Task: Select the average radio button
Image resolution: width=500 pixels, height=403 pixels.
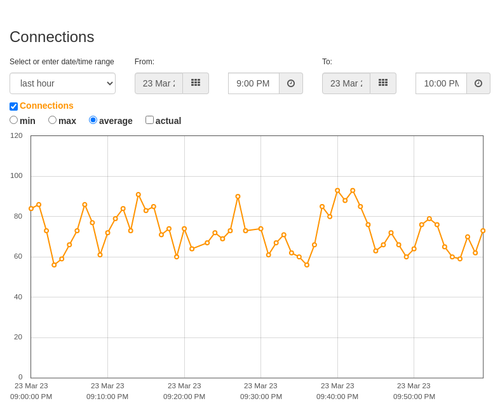Action: pos(93,120)
